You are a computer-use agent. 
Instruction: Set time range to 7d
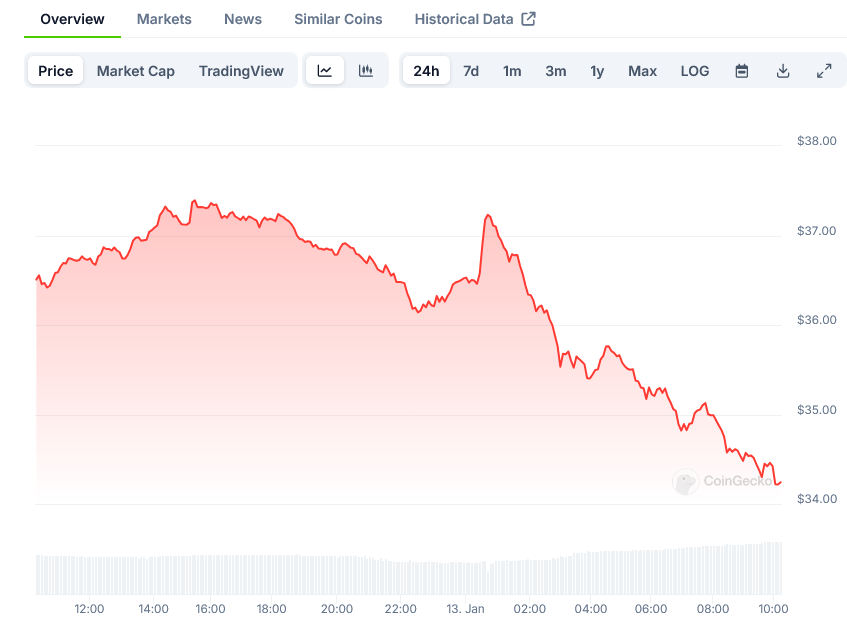[x=471, y=71]
